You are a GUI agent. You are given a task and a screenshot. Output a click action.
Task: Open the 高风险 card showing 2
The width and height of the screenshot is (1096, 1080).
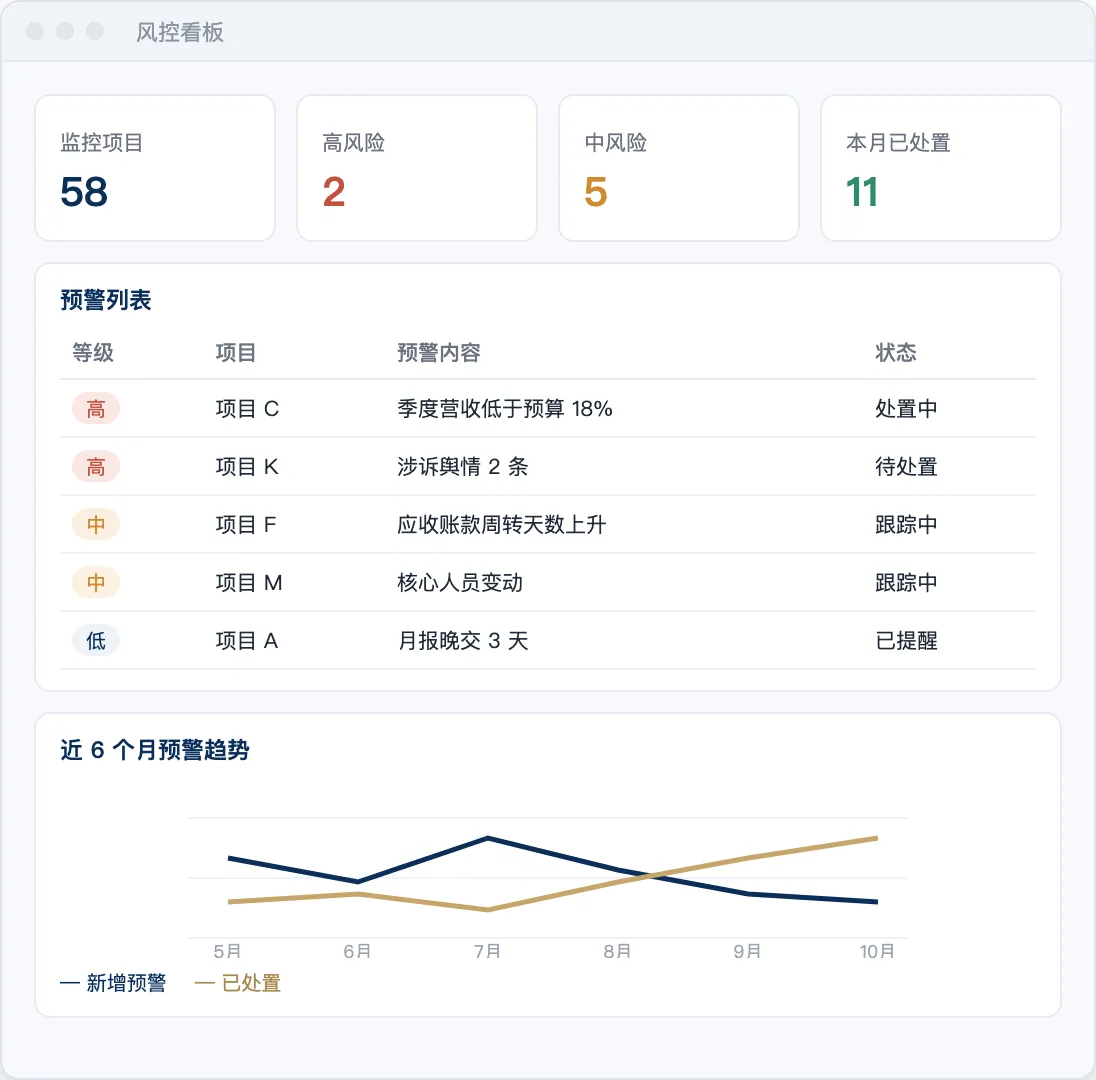coord(417,168)
